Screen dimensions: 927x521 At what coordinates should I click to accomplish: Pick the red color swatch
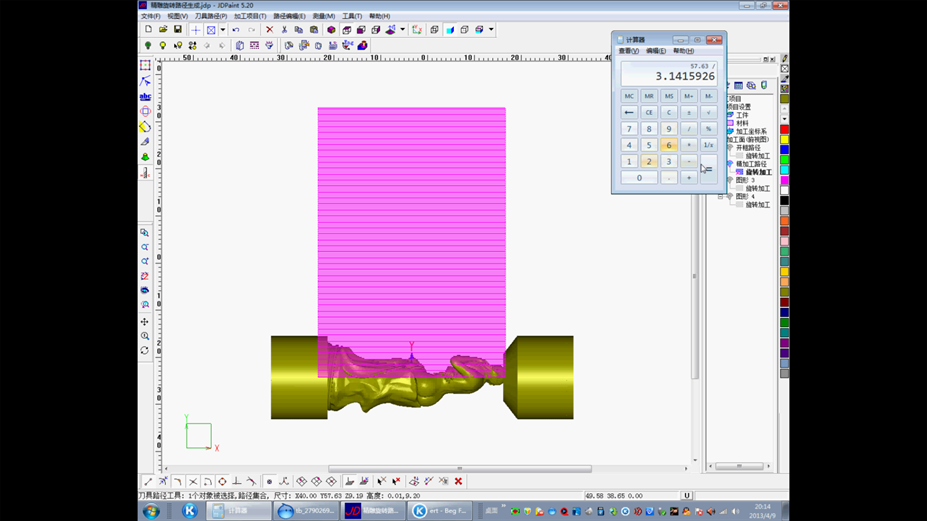coord(785,130)
